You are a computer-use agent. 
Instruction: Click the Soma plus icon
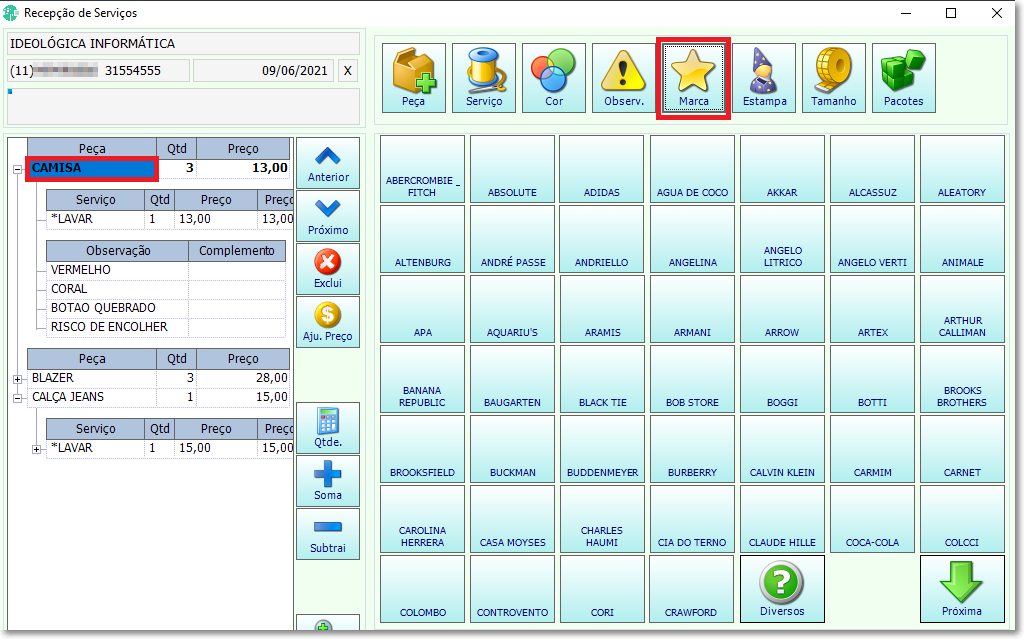pos(328,481)
